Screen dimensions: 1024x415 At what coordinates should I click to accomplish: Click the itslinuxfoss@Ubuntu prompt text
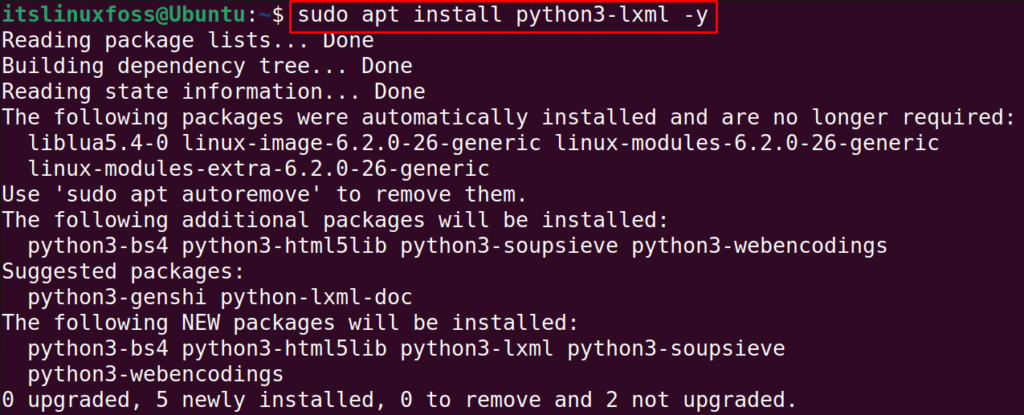(125, 16)
